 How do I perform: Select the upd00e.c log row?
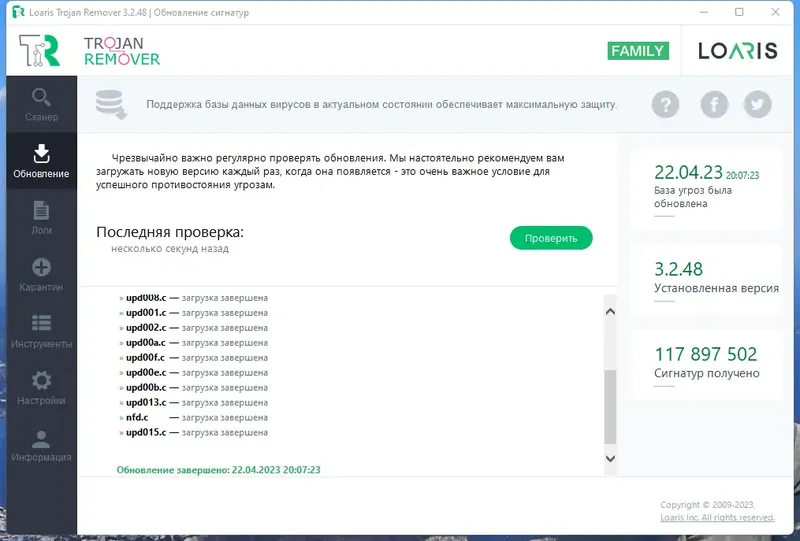(x=193, y=373)
